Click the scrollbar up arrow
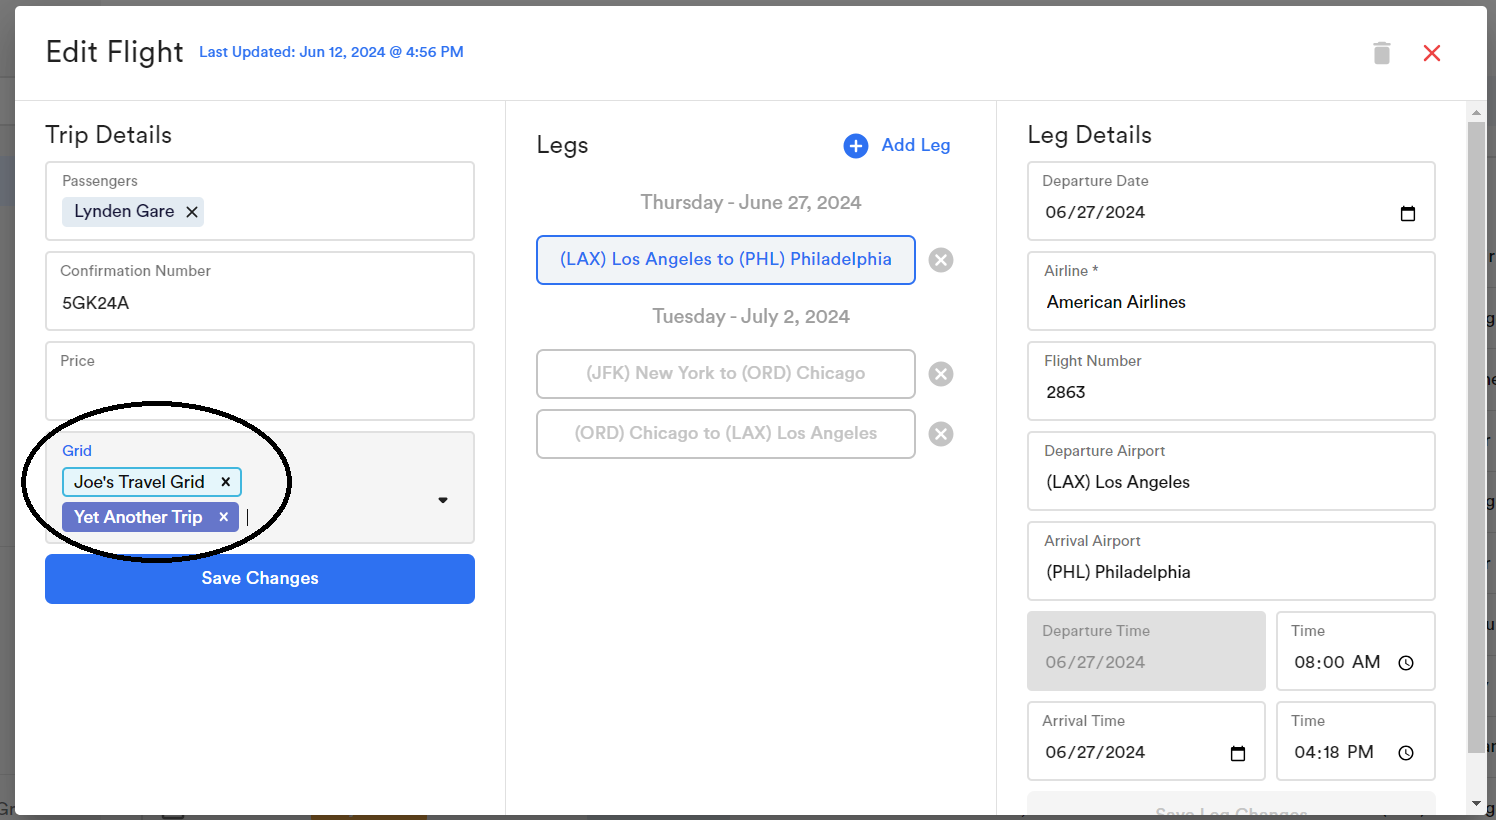This screenshot has height=820, width=1496. coord(1476,112)
